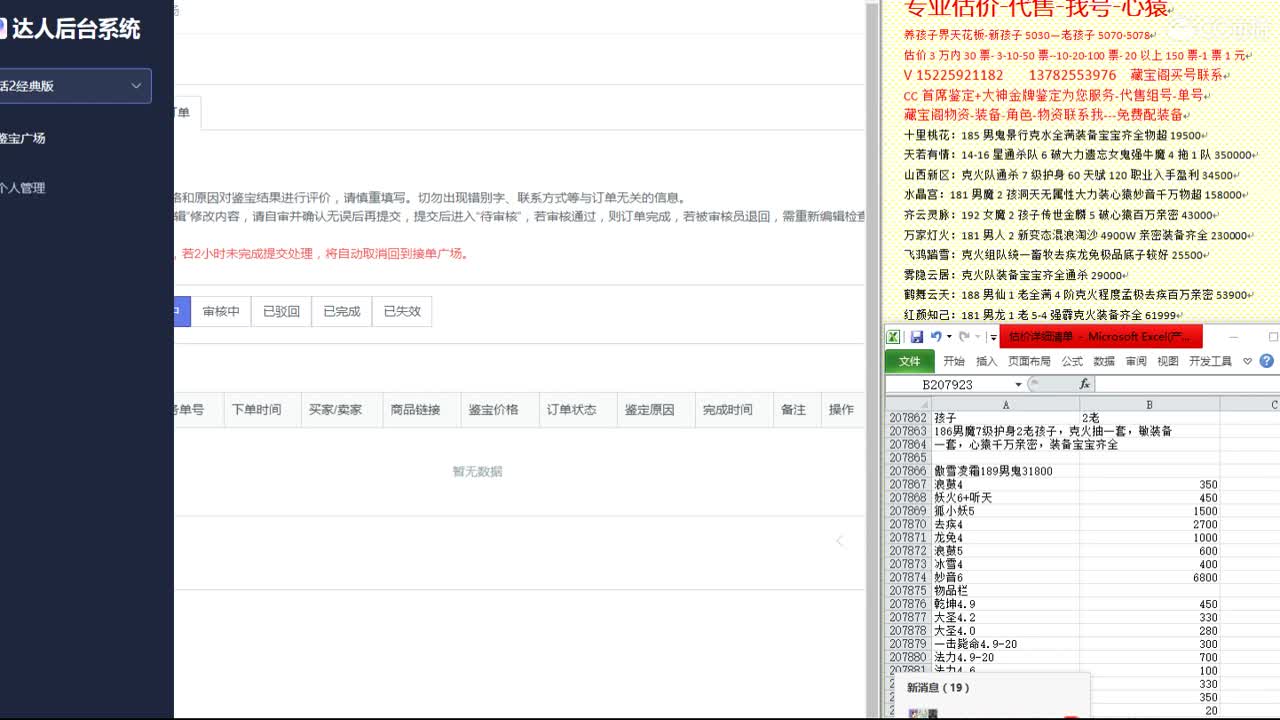Screen dimensions: 1280x720
Task: Filter orders by 已失效 status
Action: click(402, 311)
